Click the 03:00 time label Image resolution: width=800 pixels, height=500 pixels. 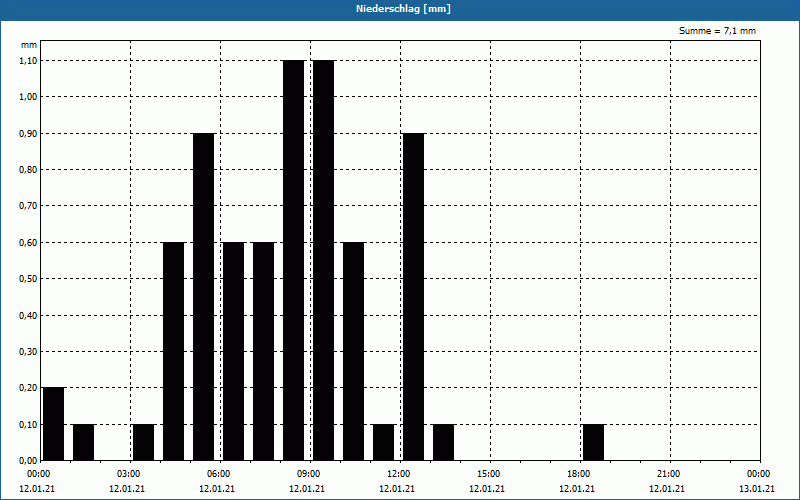tap(129, 474)
